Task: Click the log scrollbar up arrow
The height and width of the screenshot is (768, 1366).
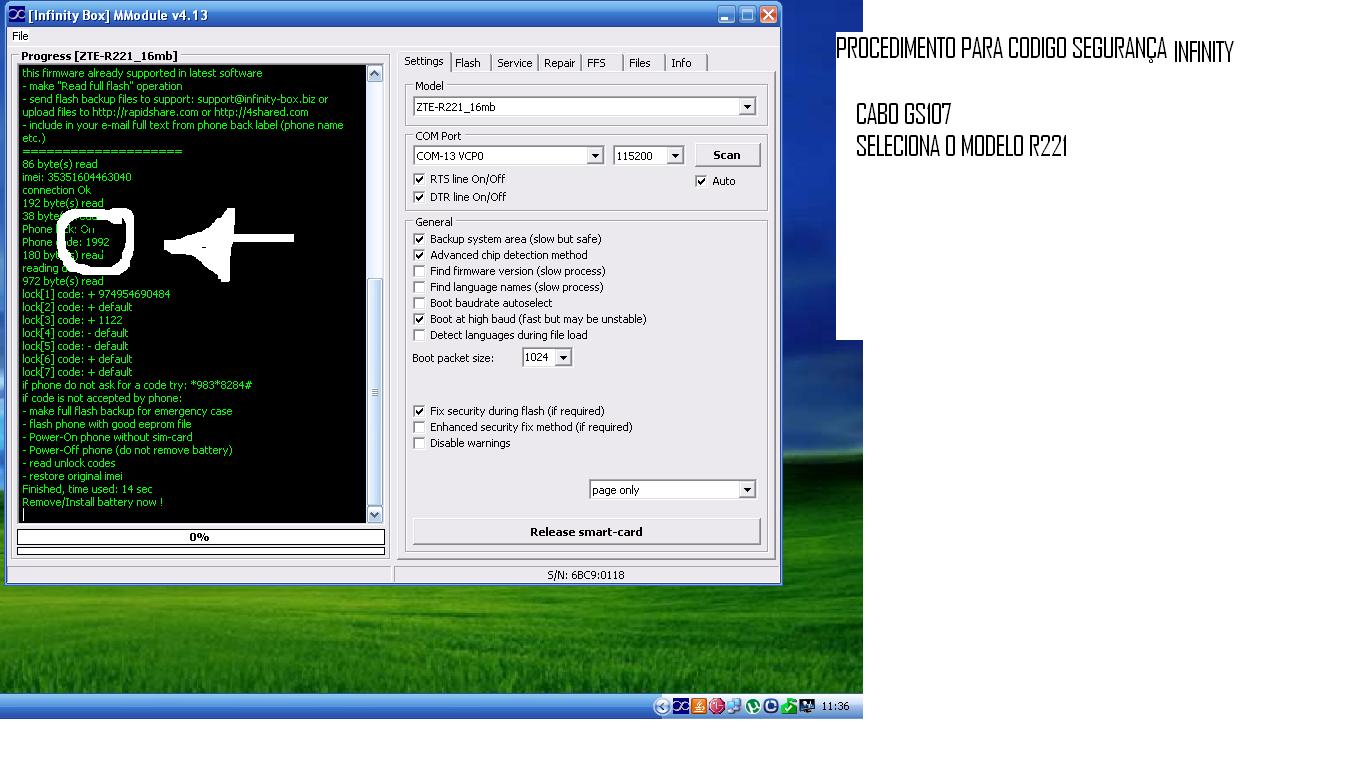Action: [x=375, y=73]
